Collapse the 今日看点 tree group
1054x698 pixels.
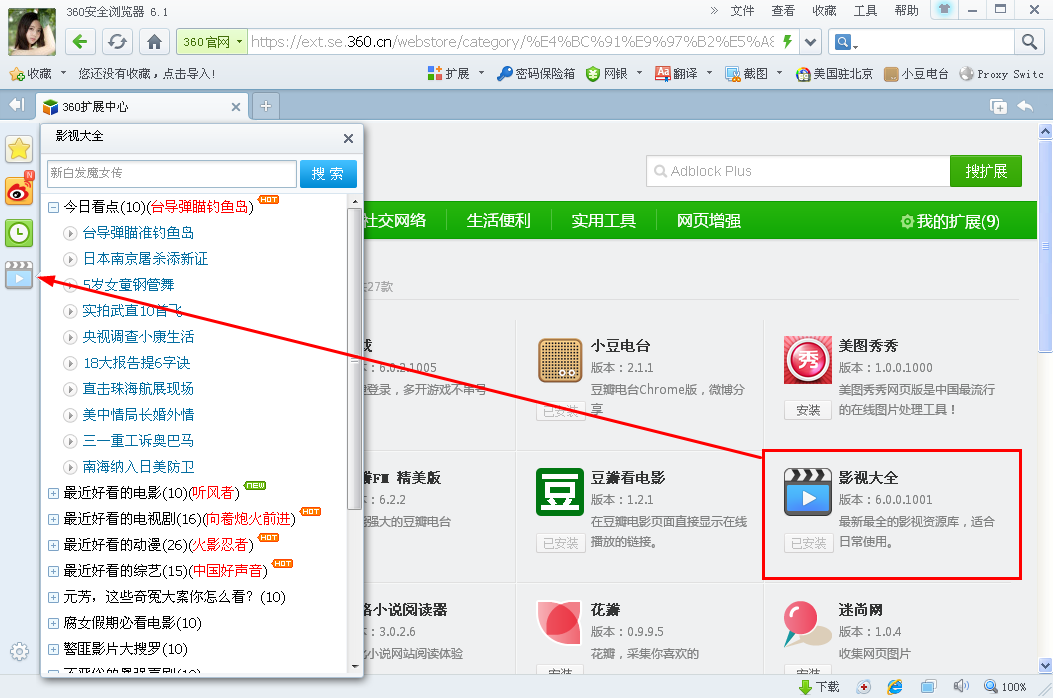[54, 207]
